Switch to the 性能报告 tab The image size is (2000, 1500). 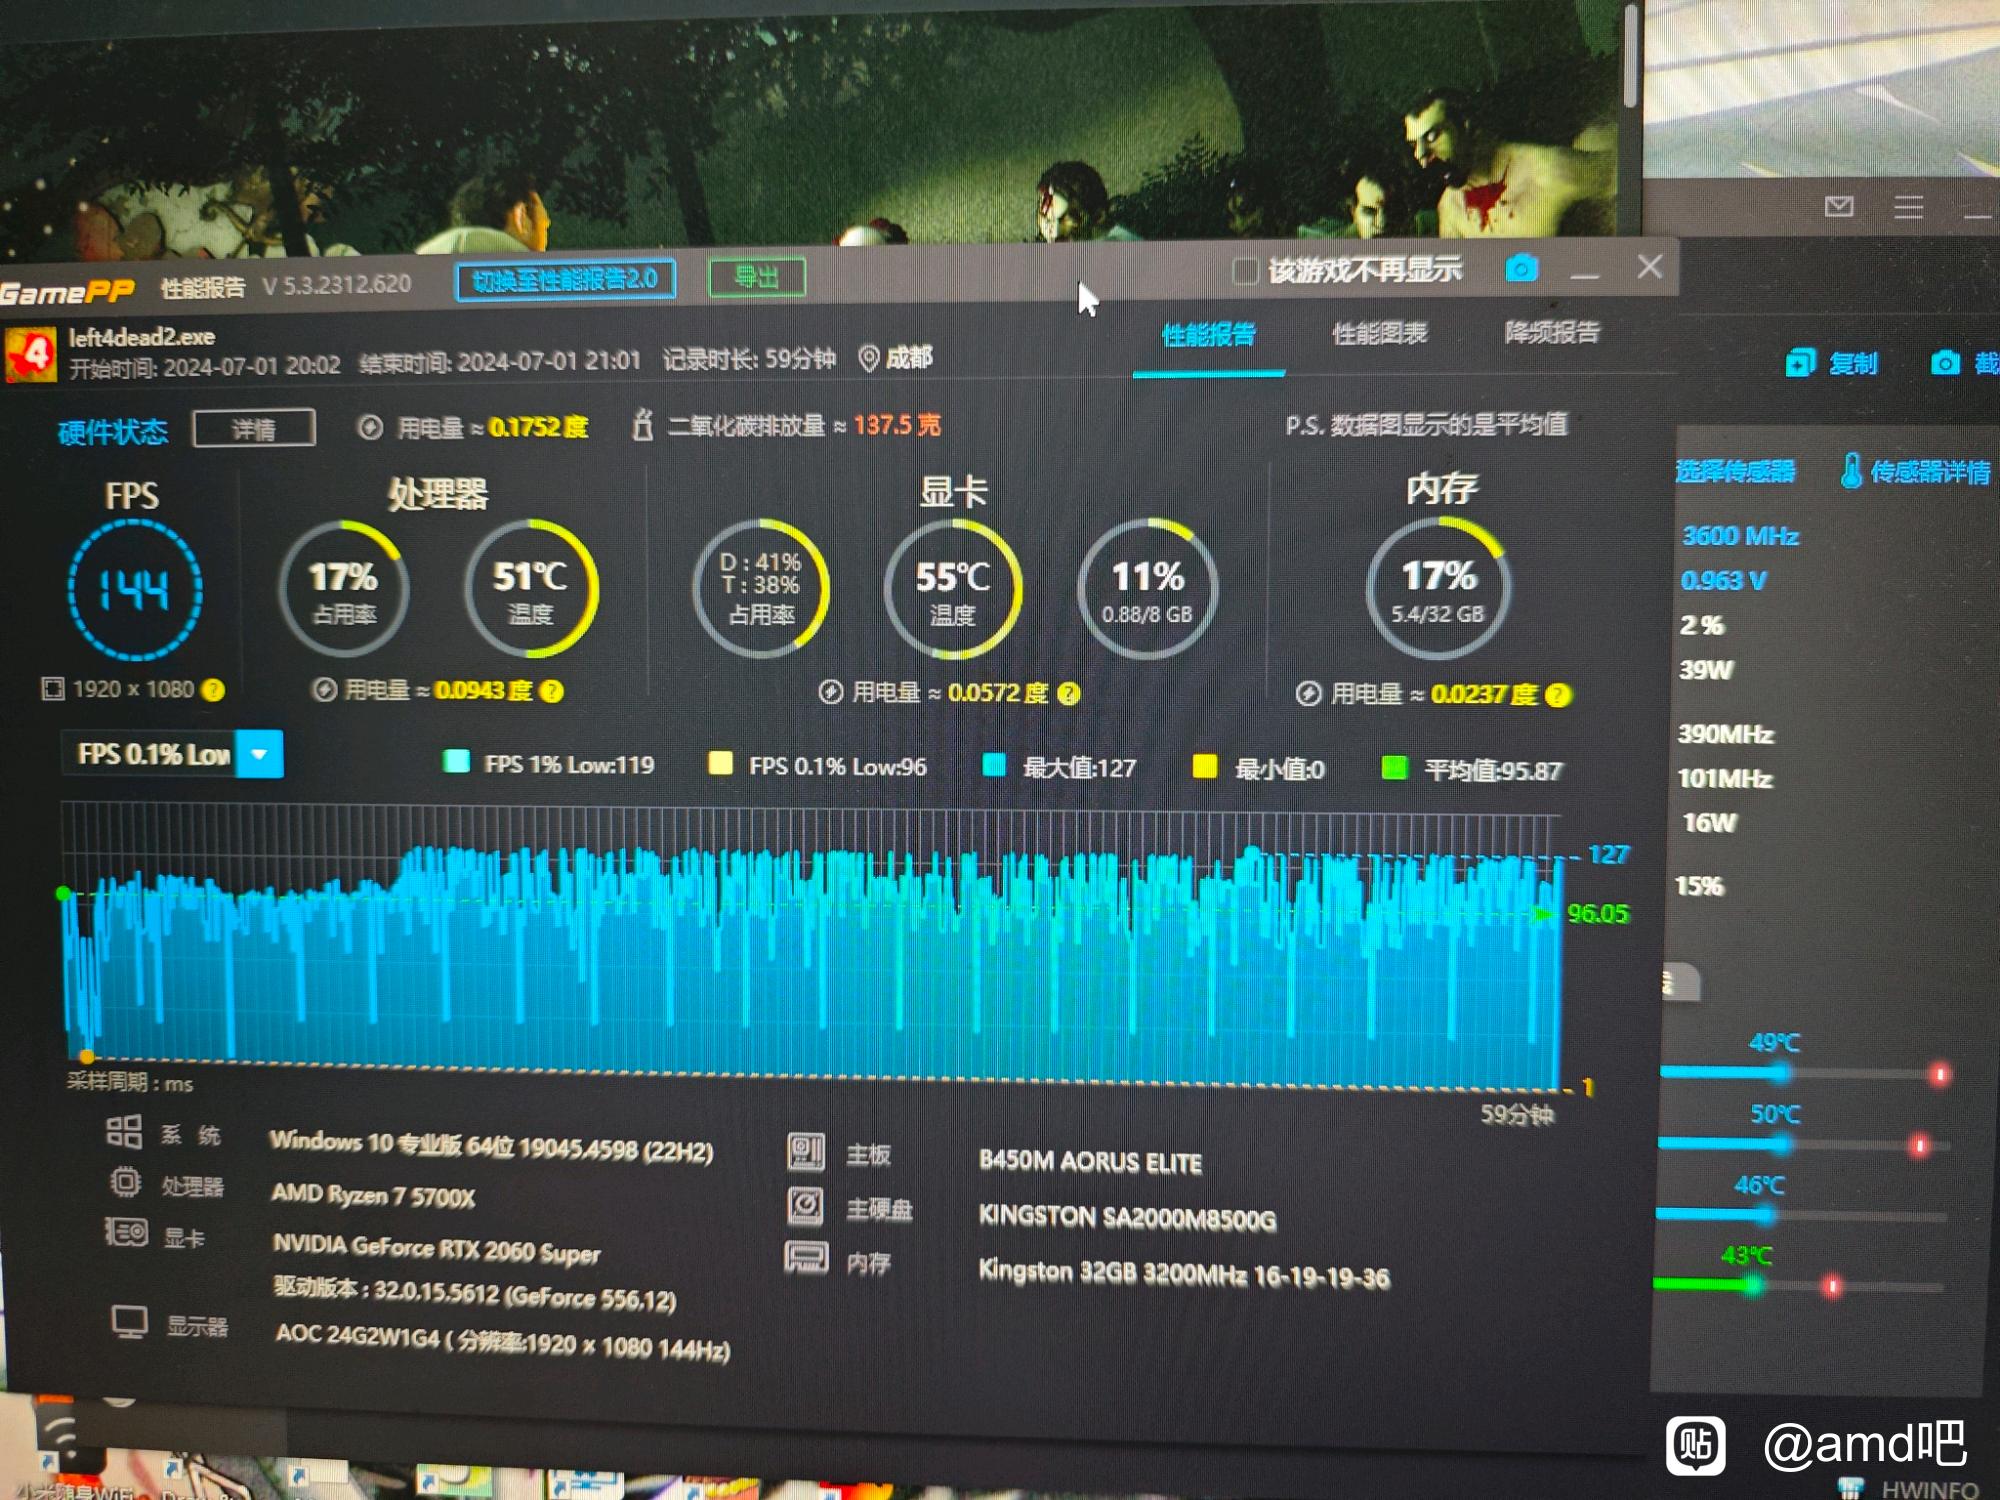click(x=1208, y=335)
